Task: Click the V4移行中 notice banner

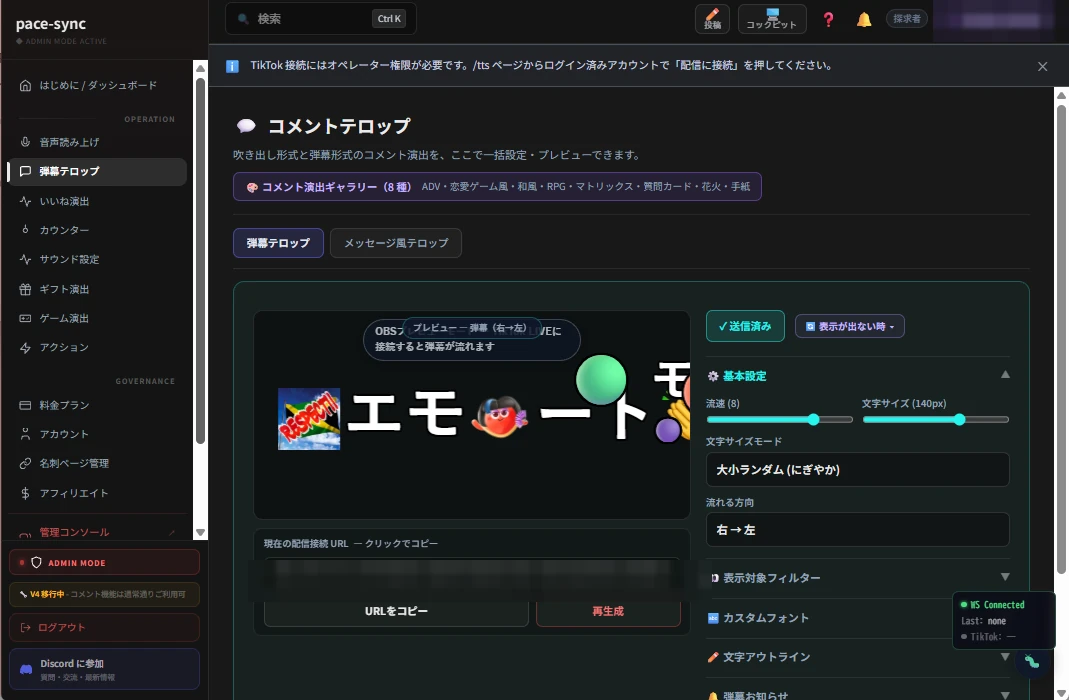Action: (x=104, y=594)
